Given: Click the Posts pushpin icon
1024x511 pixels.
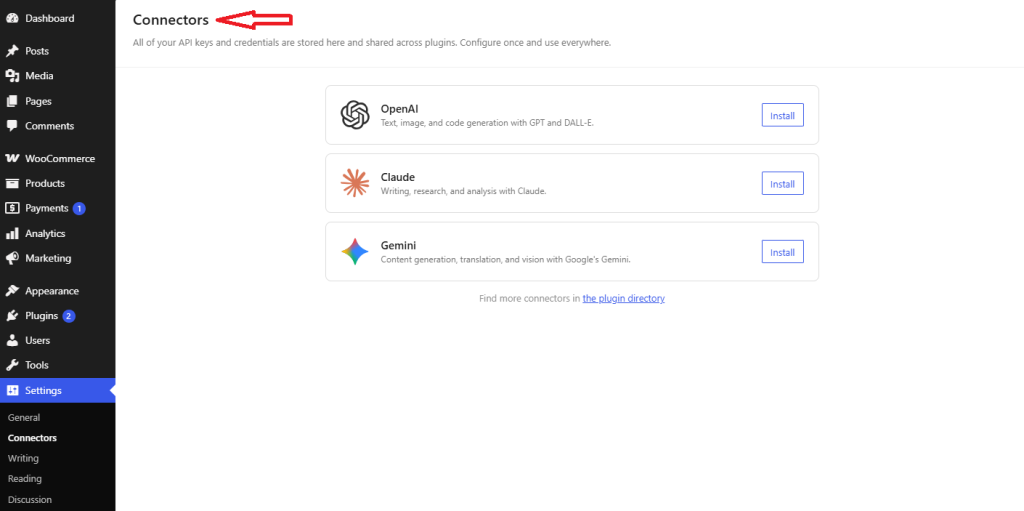Looking at the screenshot, I should point(12,51).
